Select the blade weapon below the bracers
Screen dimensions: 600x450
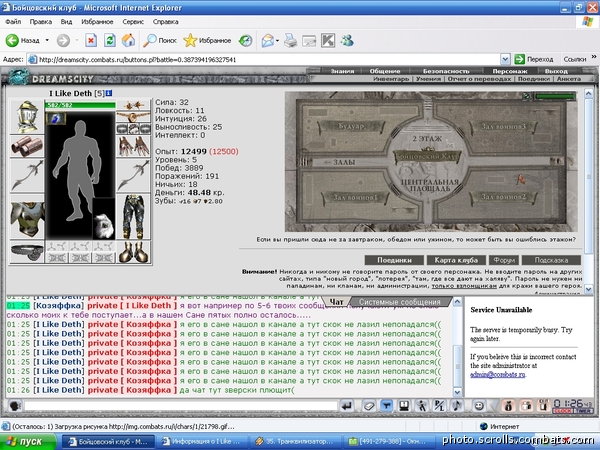point(27,176)
